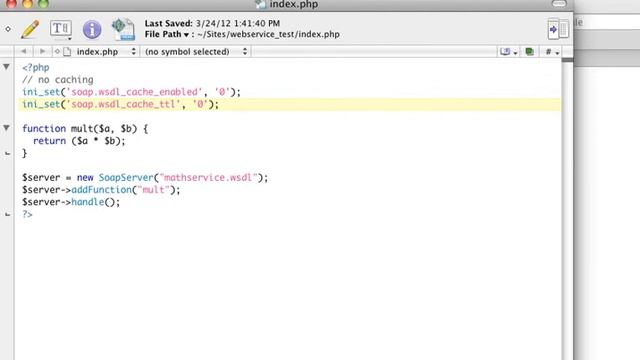Click the highlighted 'soap.wsdl_cache_ttl' string
The width and height of the screenshot is (640, 360).
pos(124,104)
